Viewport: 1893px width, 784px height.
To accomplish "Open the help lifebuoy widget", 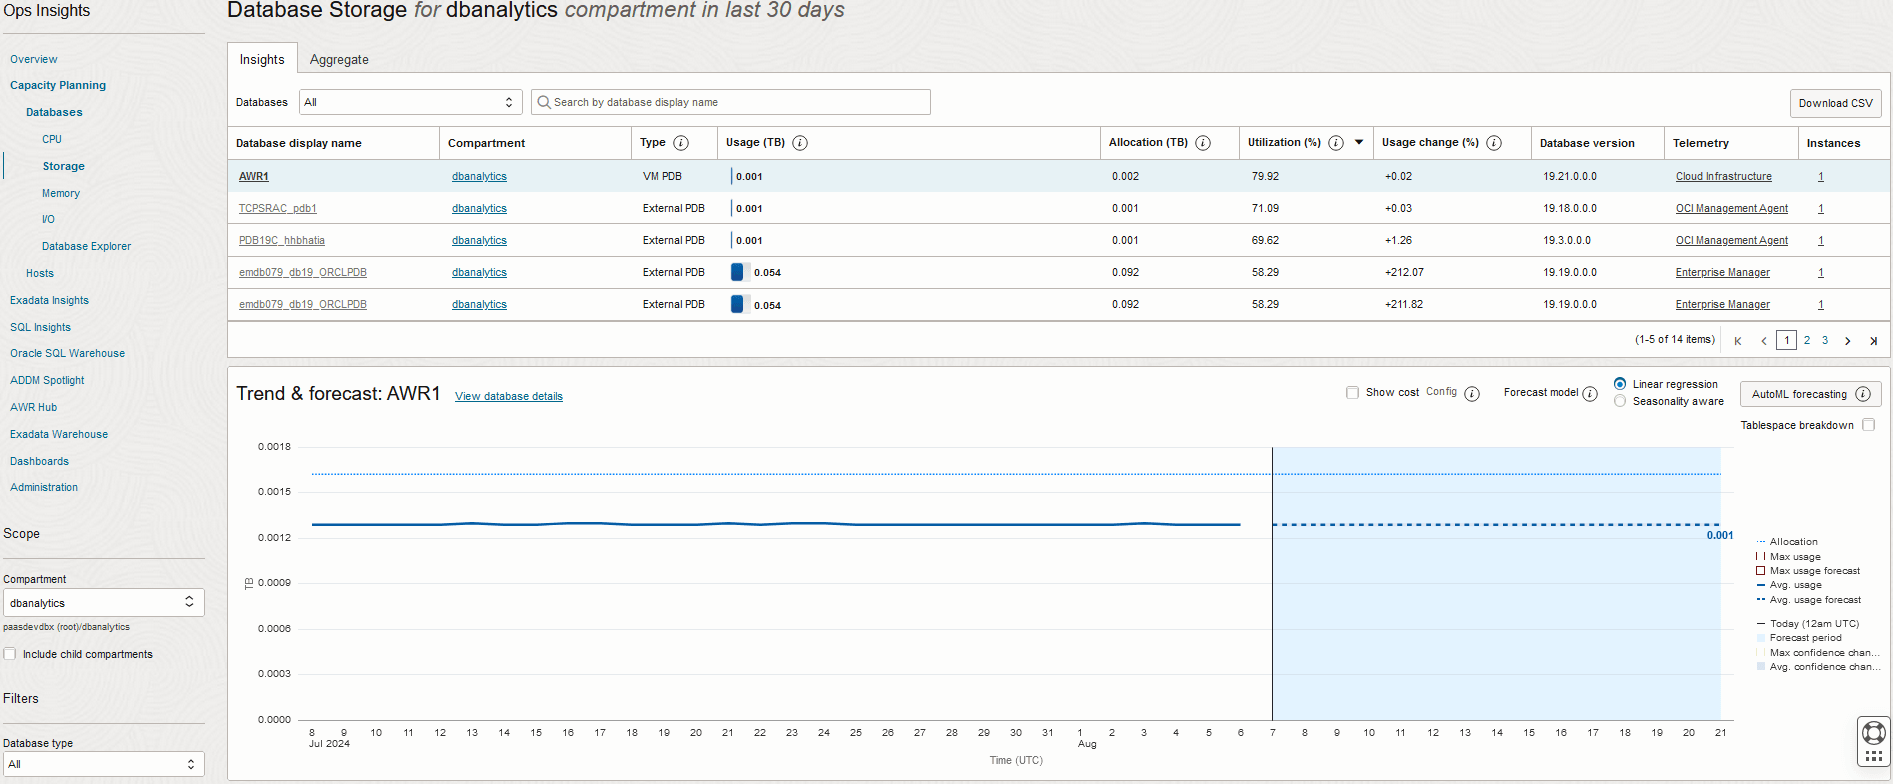I will tap(1874, 732).
